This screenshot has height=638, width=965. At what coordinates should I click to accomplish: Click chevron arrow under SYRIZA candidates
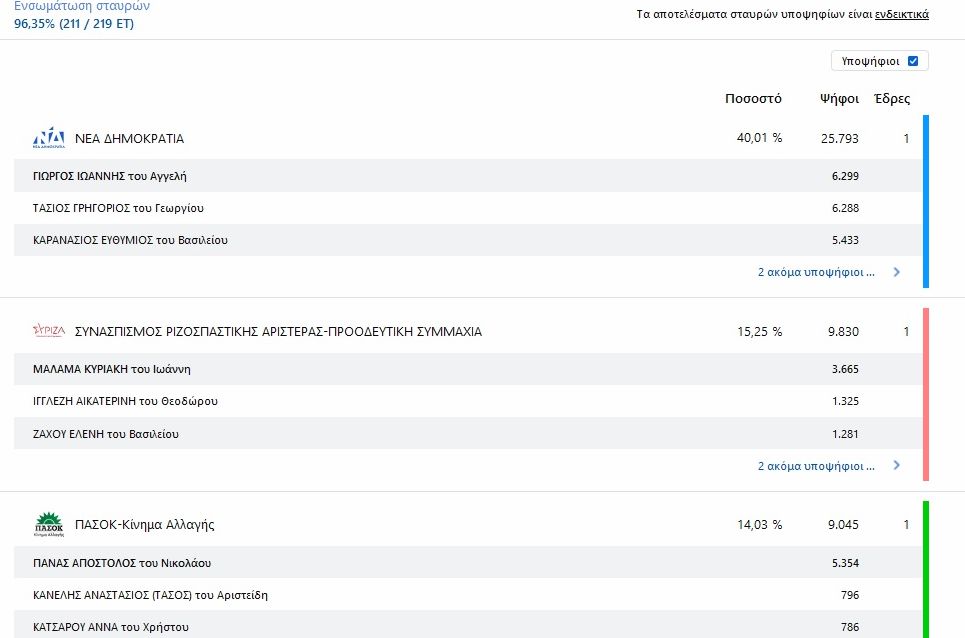pos(896,466)
